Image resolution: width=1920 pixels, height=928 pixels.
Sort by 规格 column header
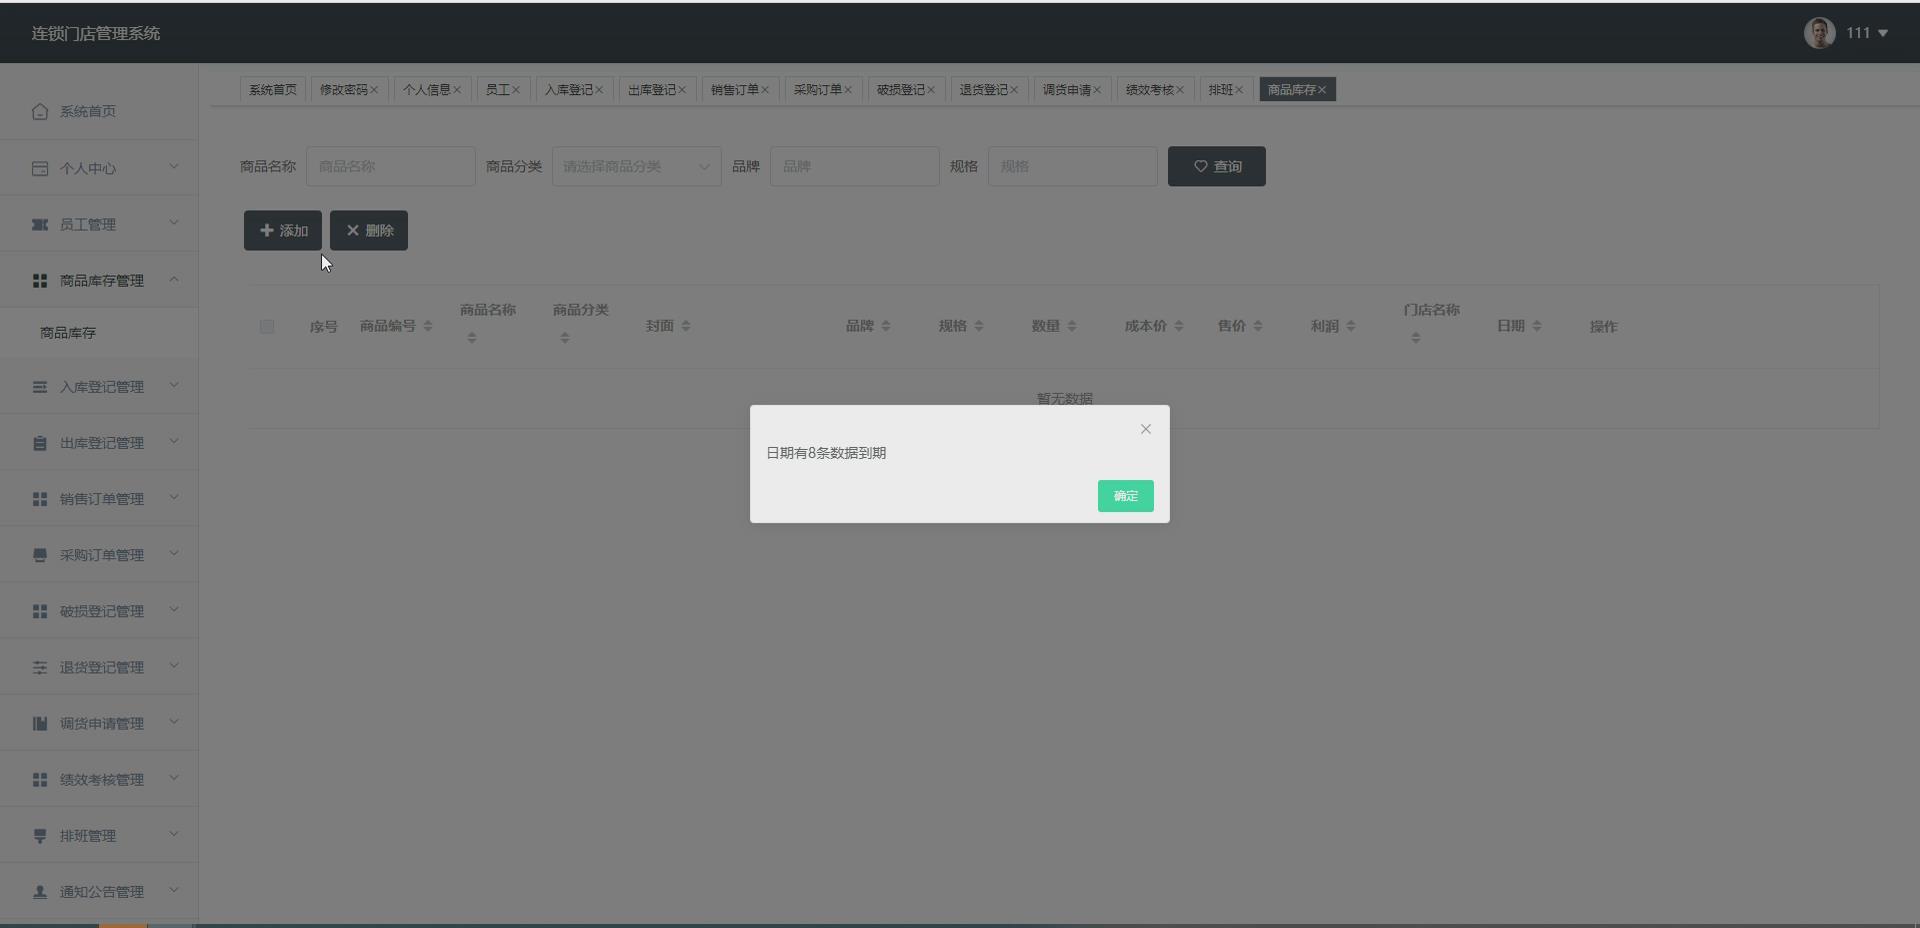point(979,326)
